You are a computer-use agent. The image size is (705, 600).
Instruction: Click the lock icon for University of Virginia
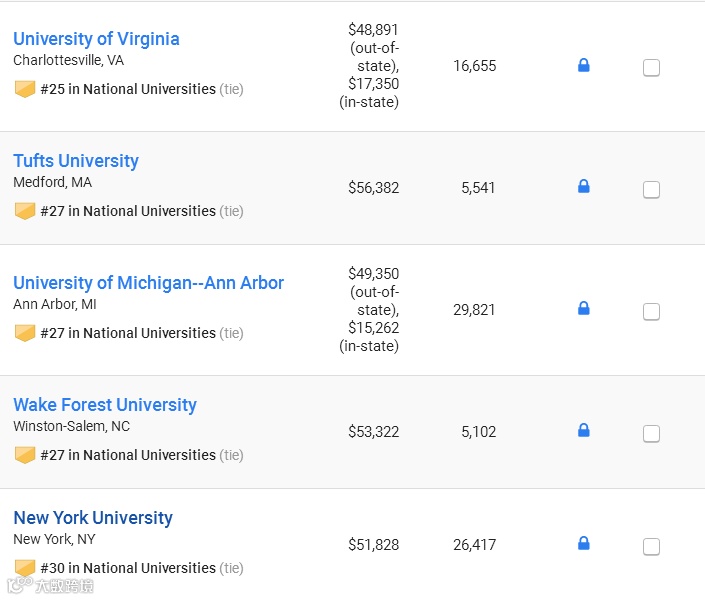584,66
